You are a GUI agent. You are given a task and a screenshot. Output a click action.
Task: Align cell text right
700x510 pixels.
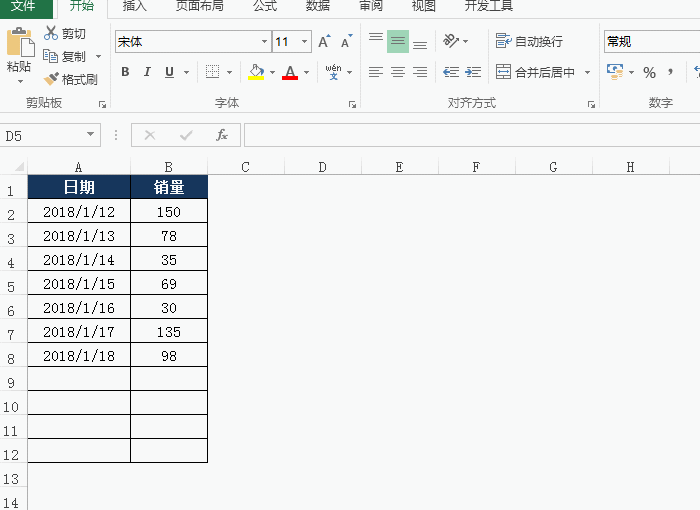tap(420, 71)
